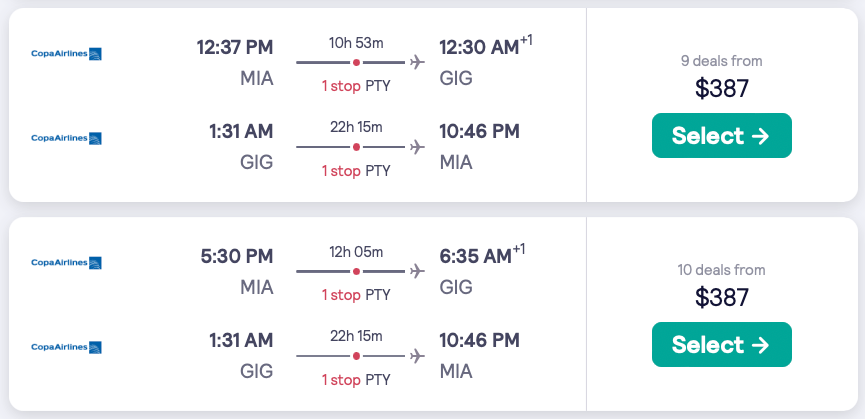The width and height of the screenshot is (865, 419).
Task: Click the $387 price in first card
Action: click(721, 88)
